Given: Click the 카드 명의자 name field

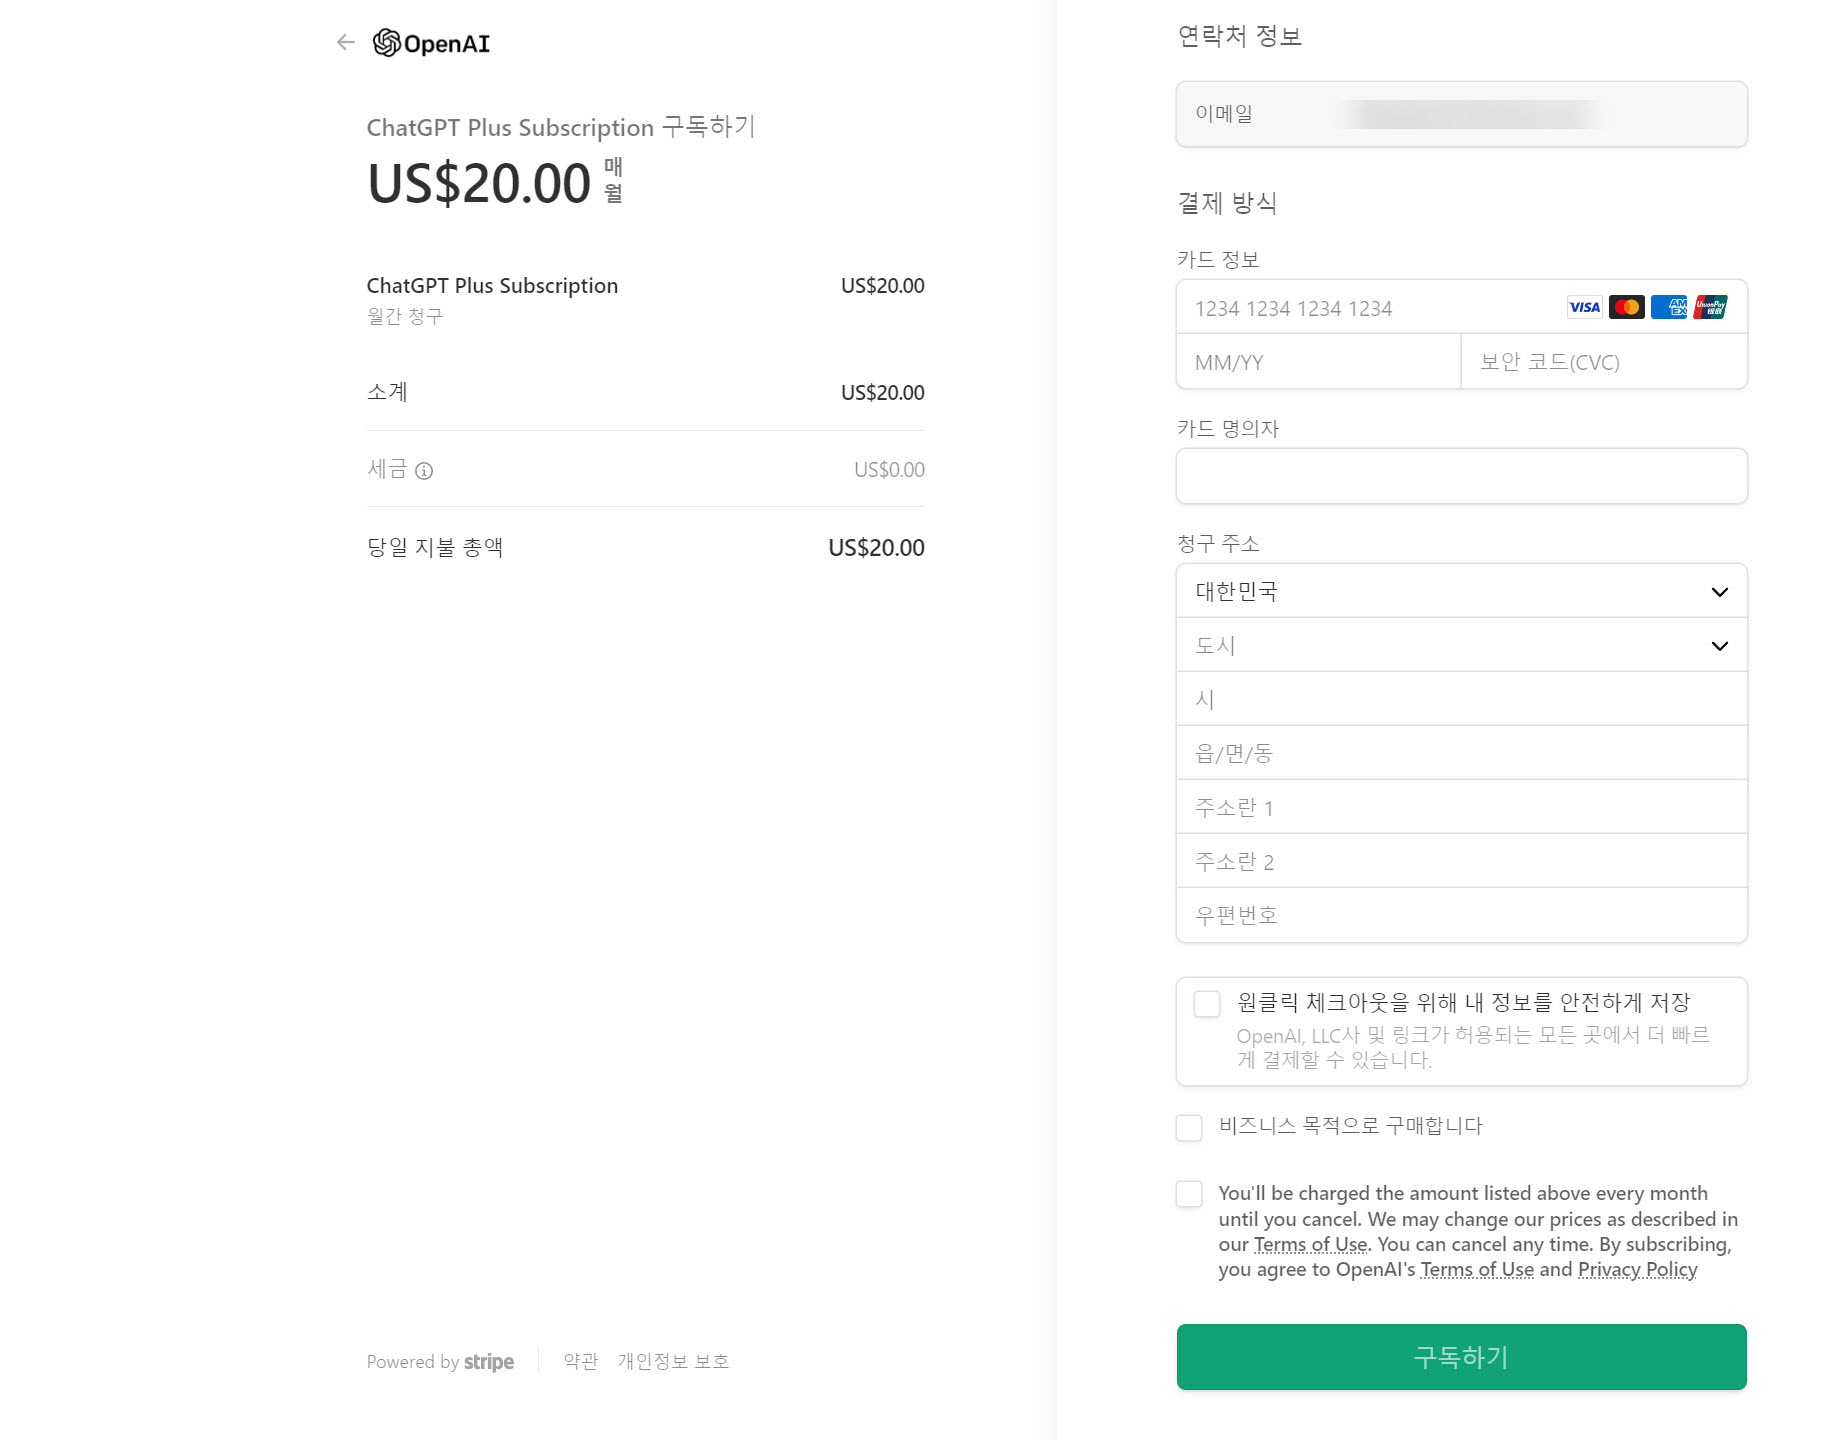Looking at the screenshot, I should [1461, 476].
